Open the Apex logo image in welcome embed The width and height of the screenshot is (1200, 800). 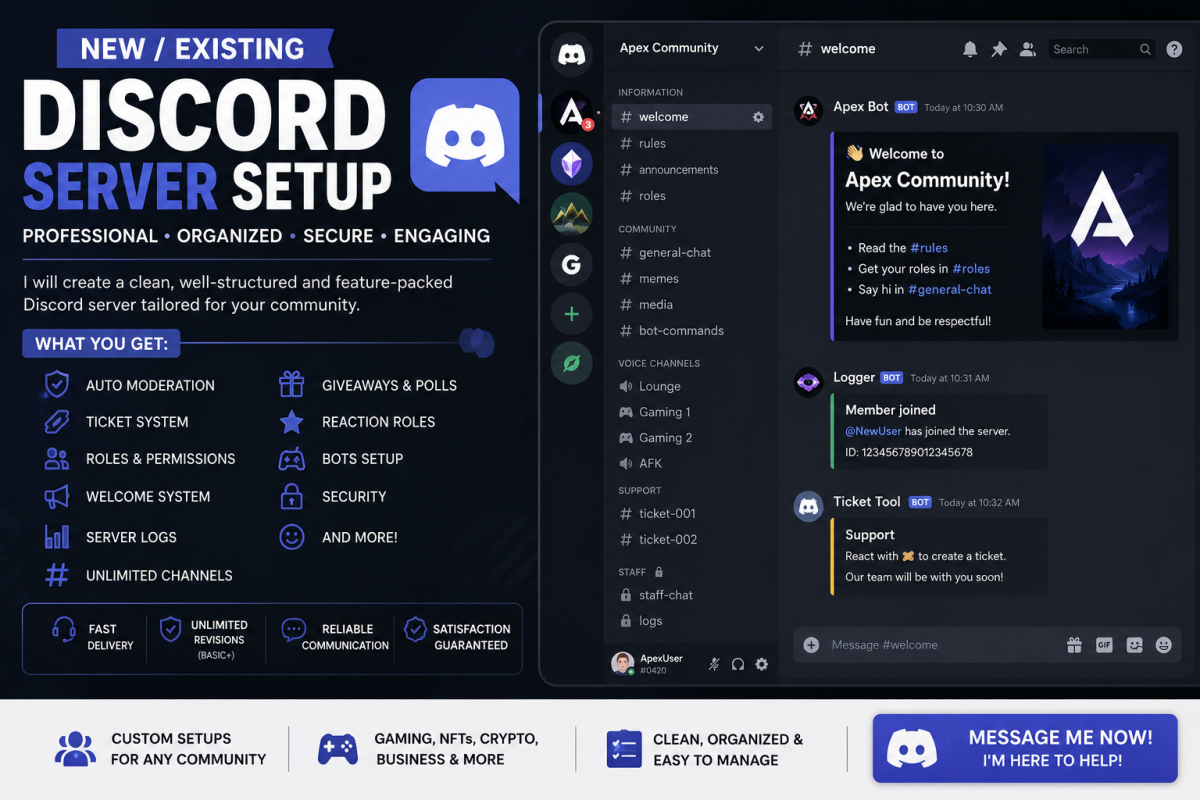1104,237
